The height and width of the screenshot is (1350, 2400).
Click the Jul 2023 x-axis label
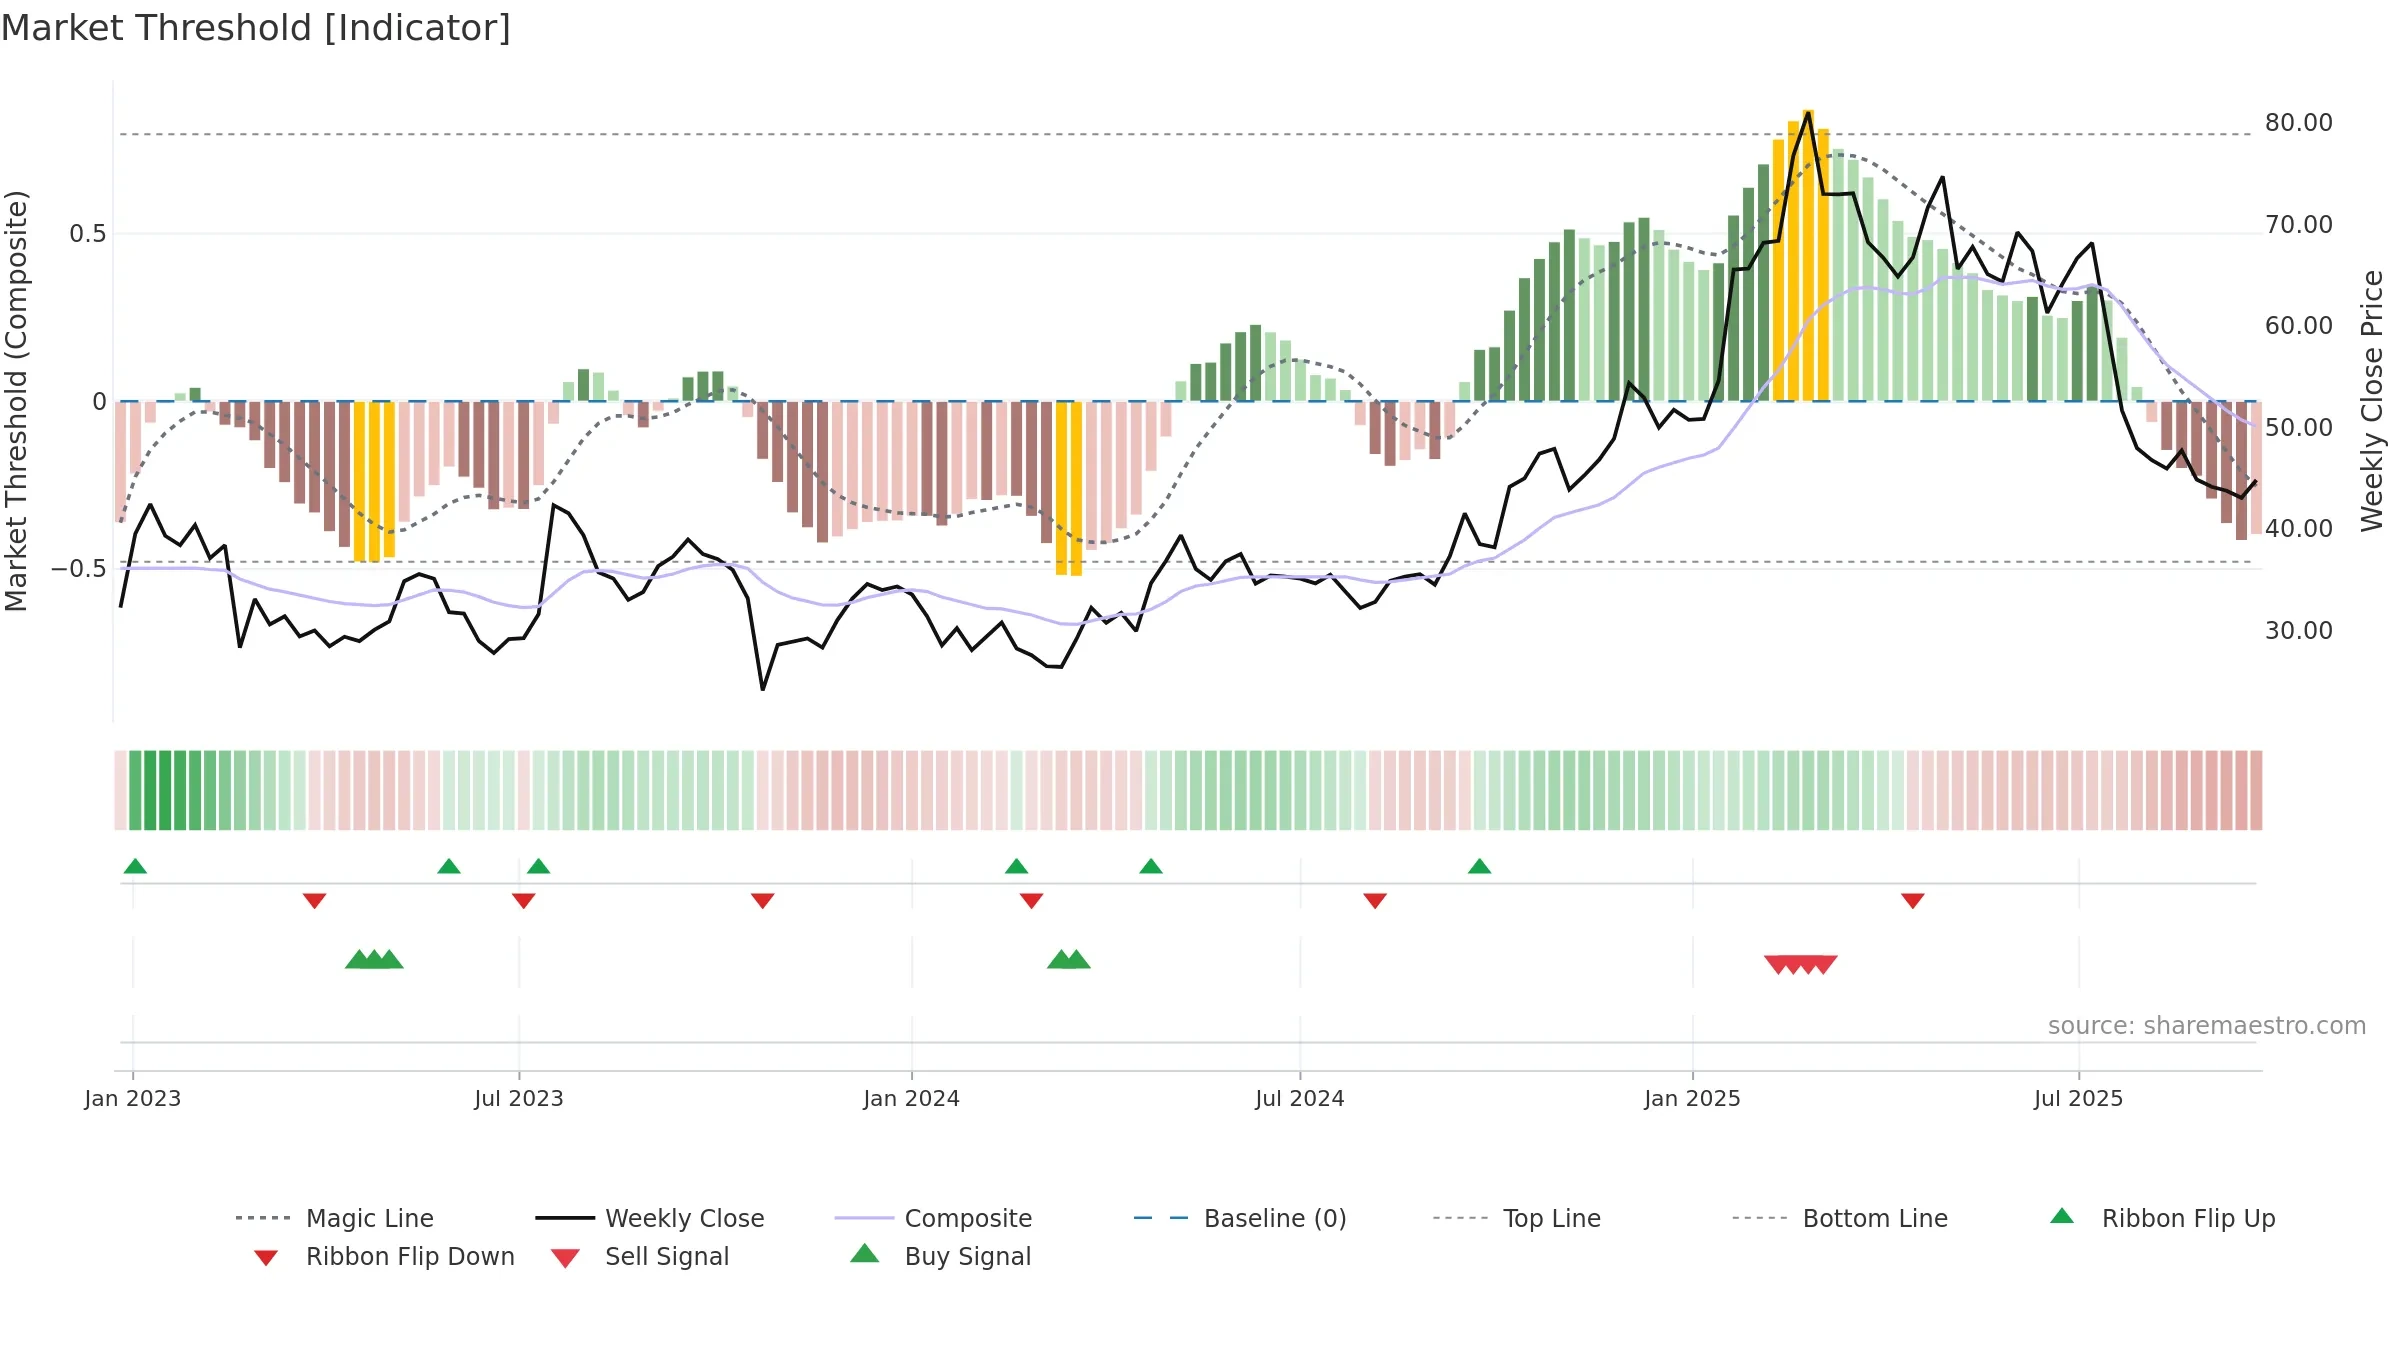click(x=519, y=1099)
